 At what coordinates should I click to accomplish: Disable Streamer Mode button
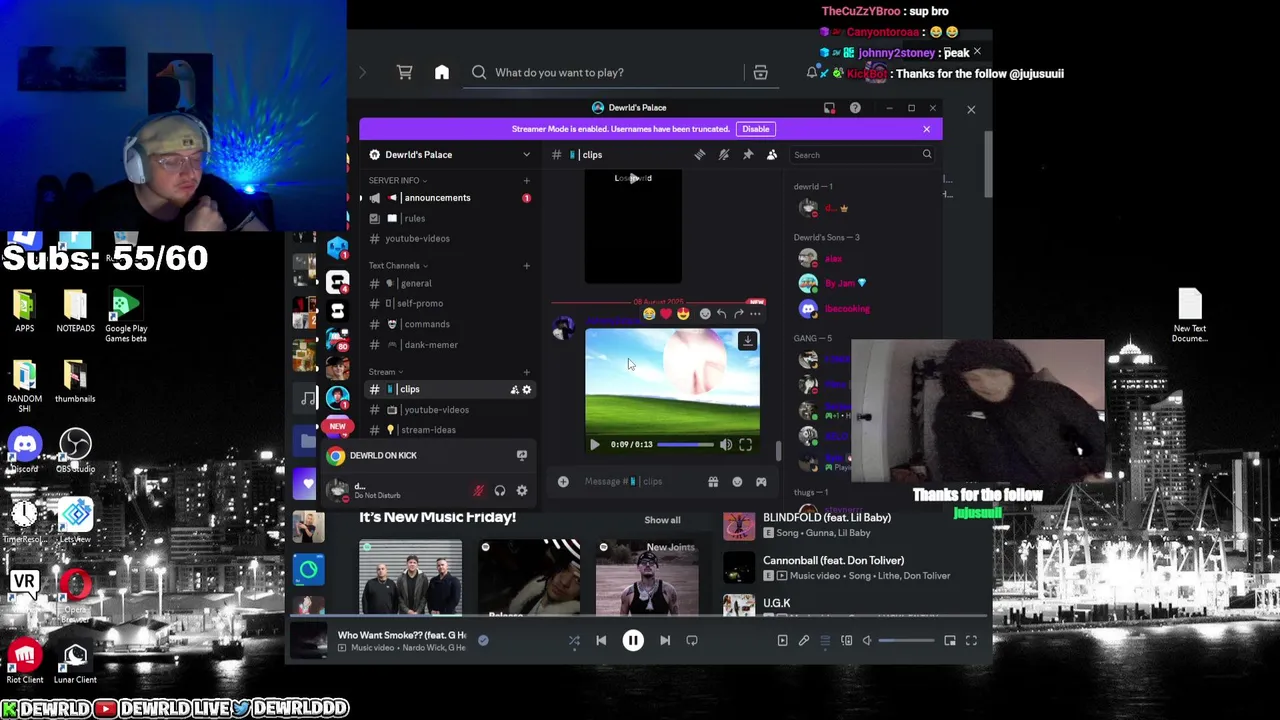756,129
